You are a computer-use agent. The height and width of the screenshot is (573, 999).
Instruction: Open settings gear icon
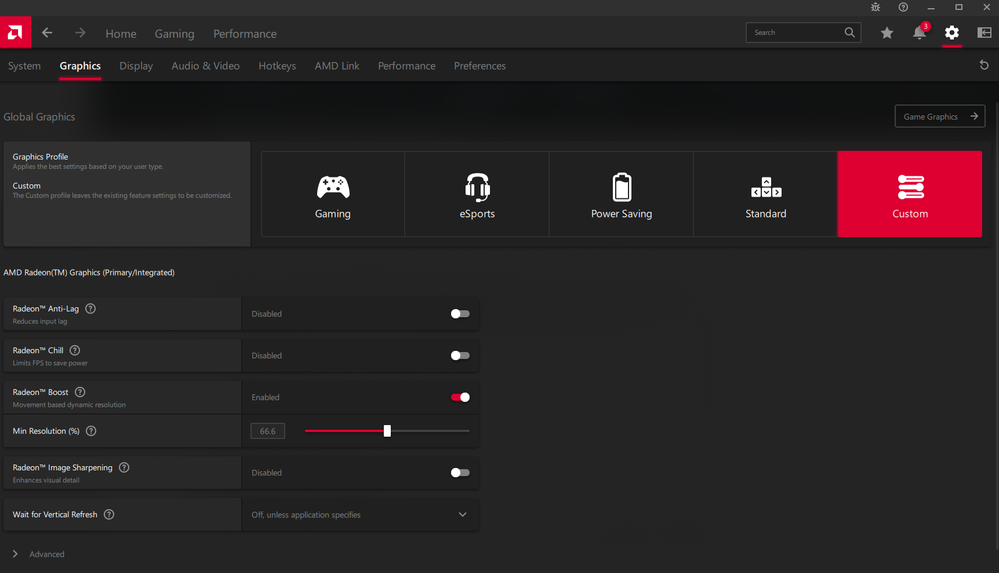[x=952, y=33]
